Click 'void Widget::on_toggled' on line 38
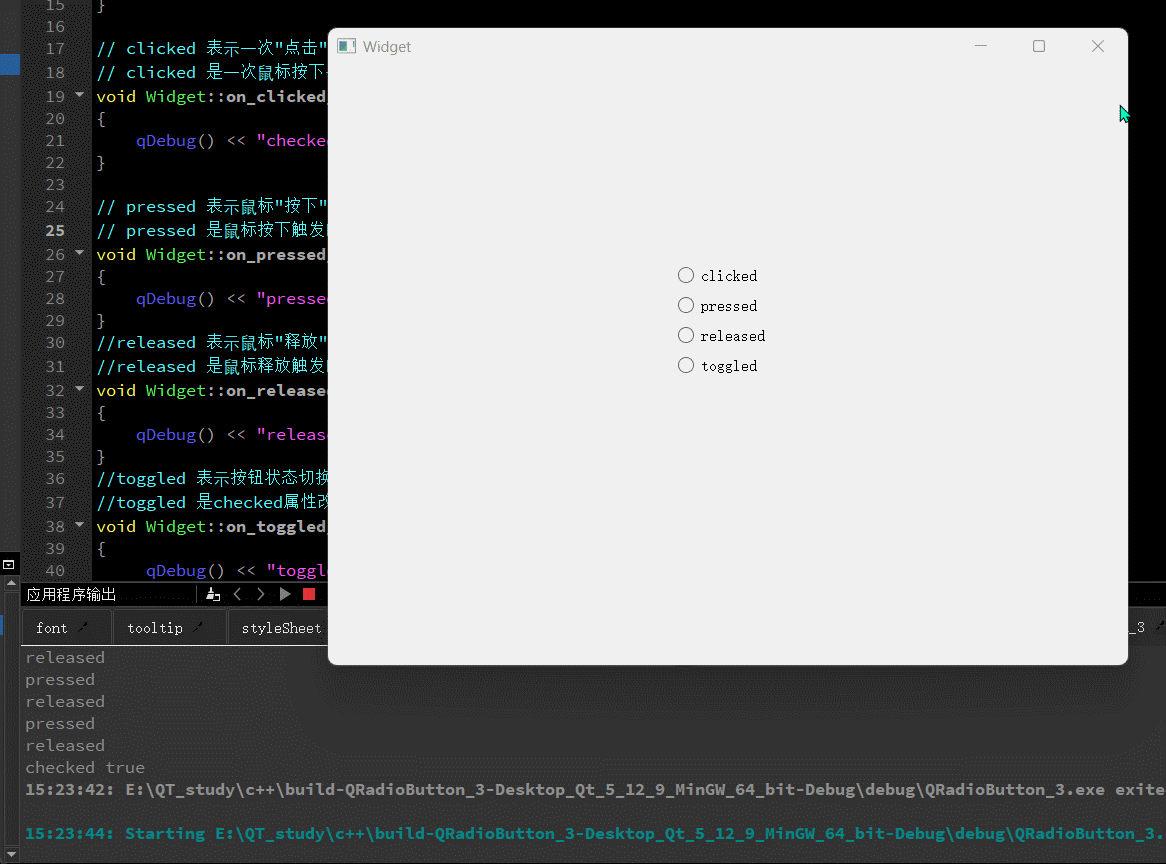This screenshot has width=1166, height=864. point(212,526)
